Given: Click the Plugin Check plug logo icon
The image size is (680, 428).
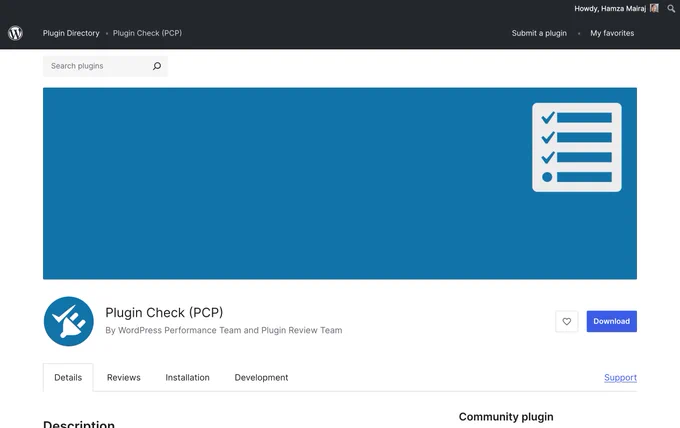Looking at the screenshot, I should coord(69,321).
